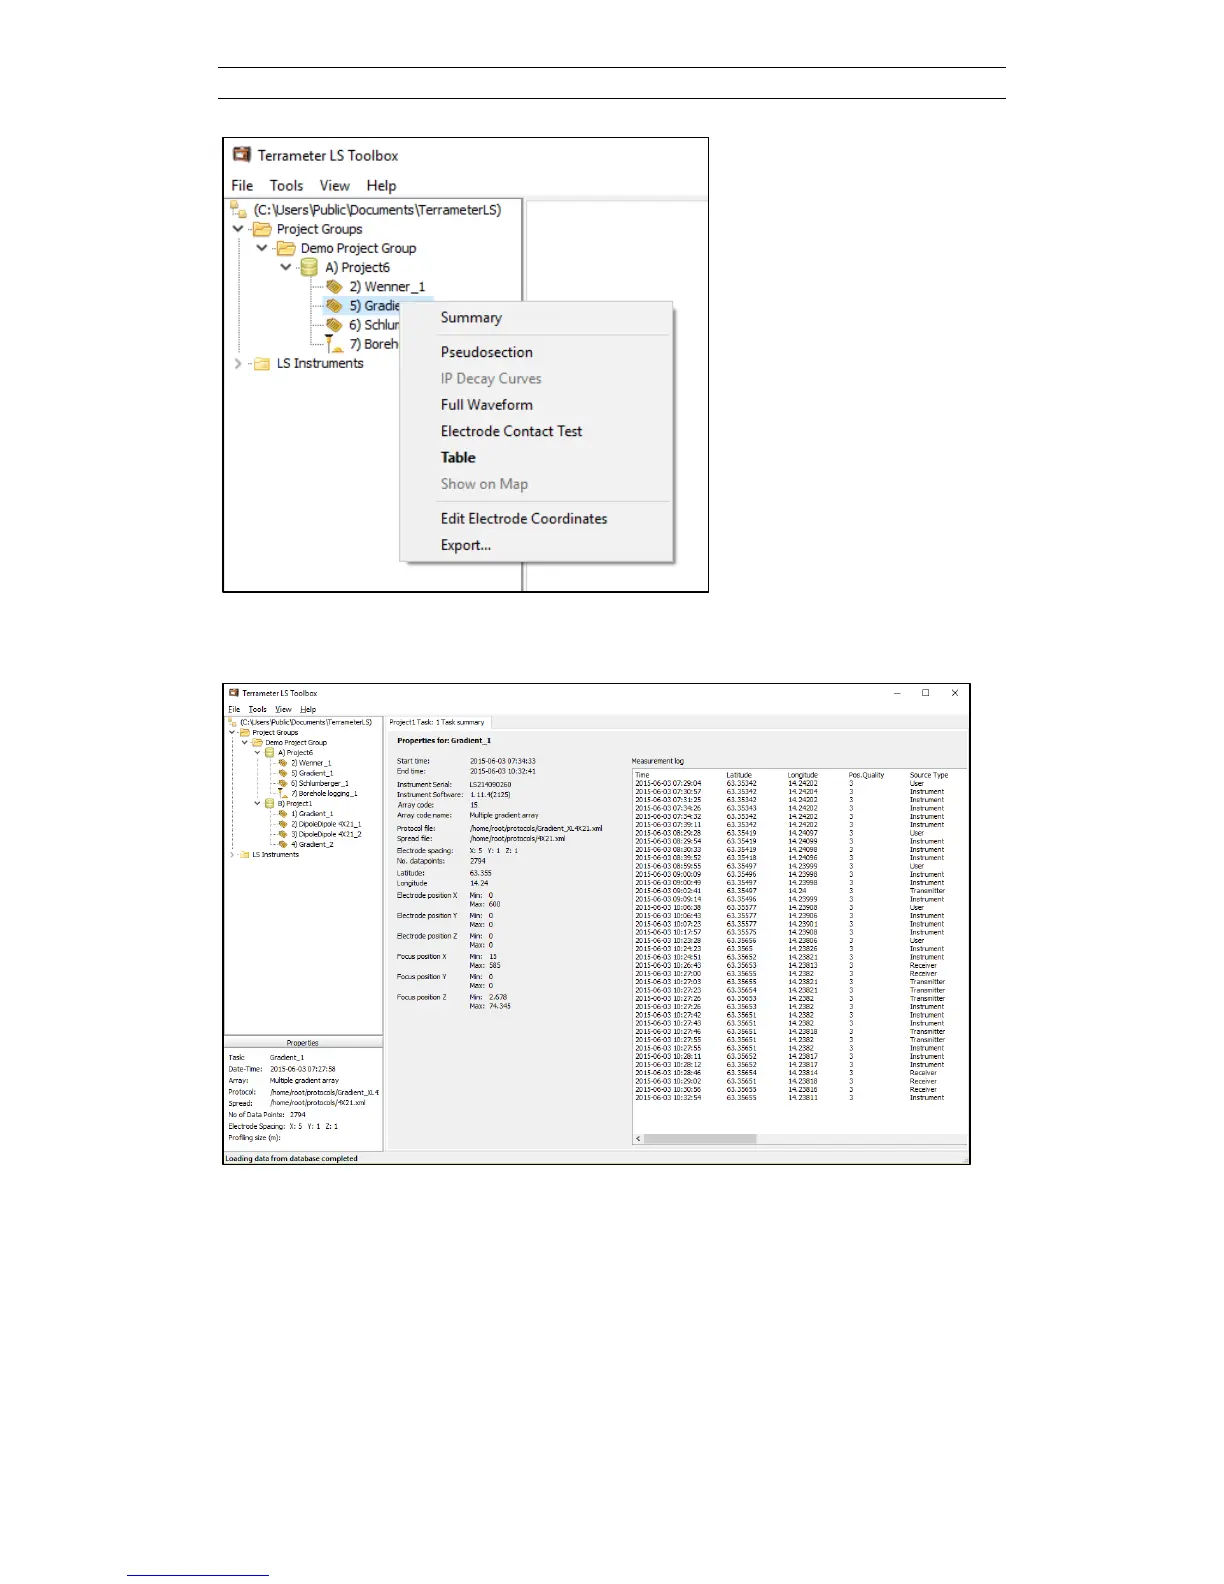Collapse A) Project6 in context-menu window
This screenshot has height=1584, width=1224.
point(286,267)
